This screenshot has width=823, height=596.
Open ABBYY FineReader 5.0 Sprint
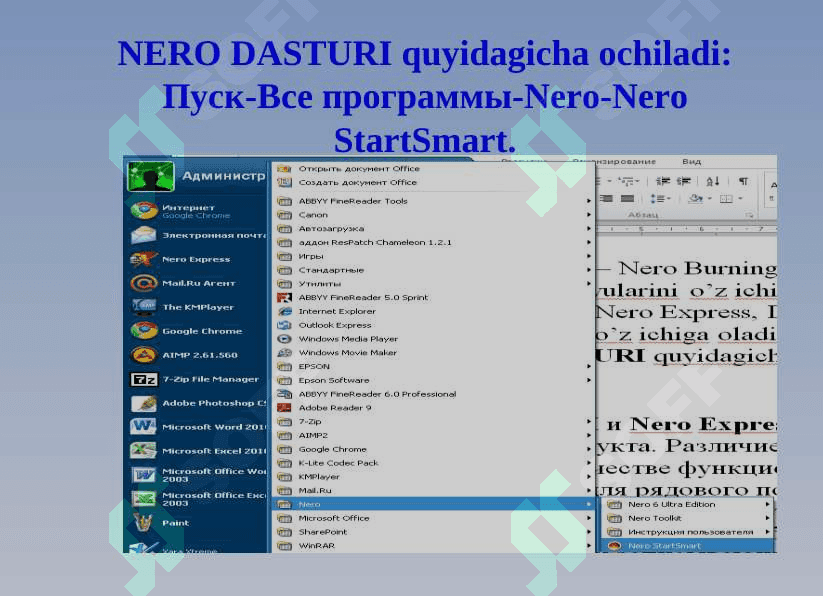coord(434,297)
